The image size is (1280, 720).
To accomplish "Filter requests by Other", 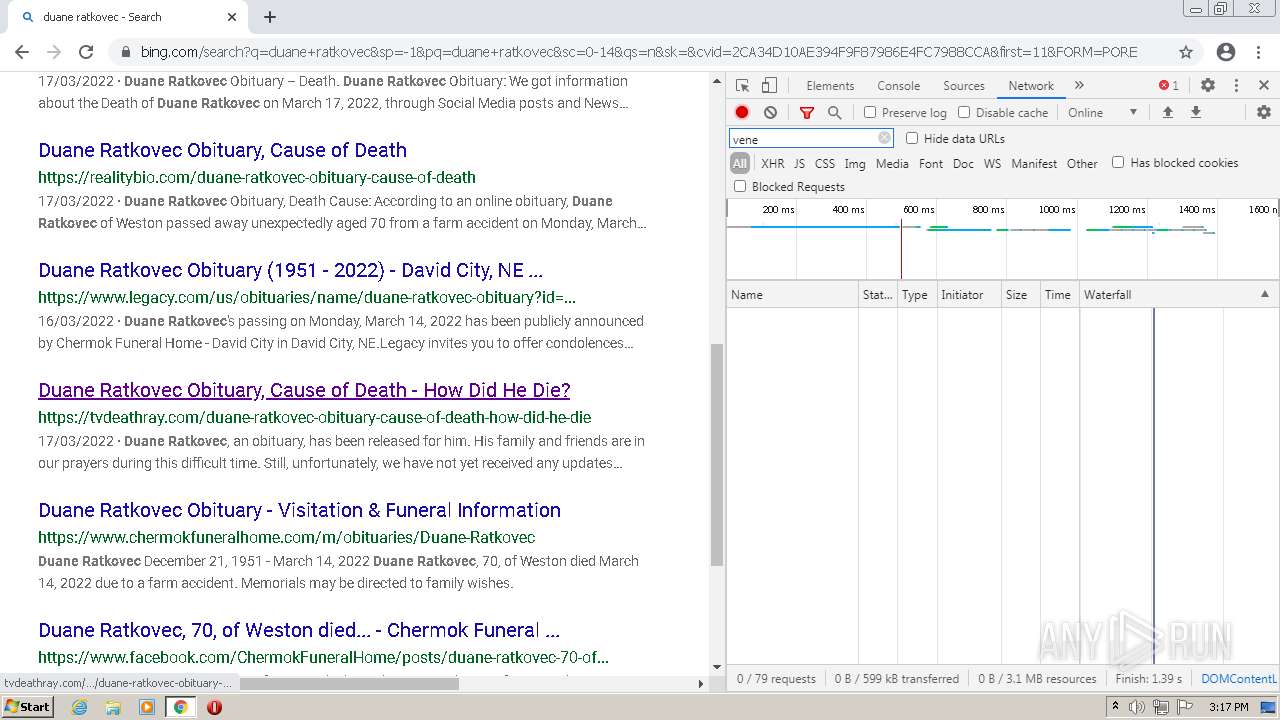I will tap(1082, 163).
